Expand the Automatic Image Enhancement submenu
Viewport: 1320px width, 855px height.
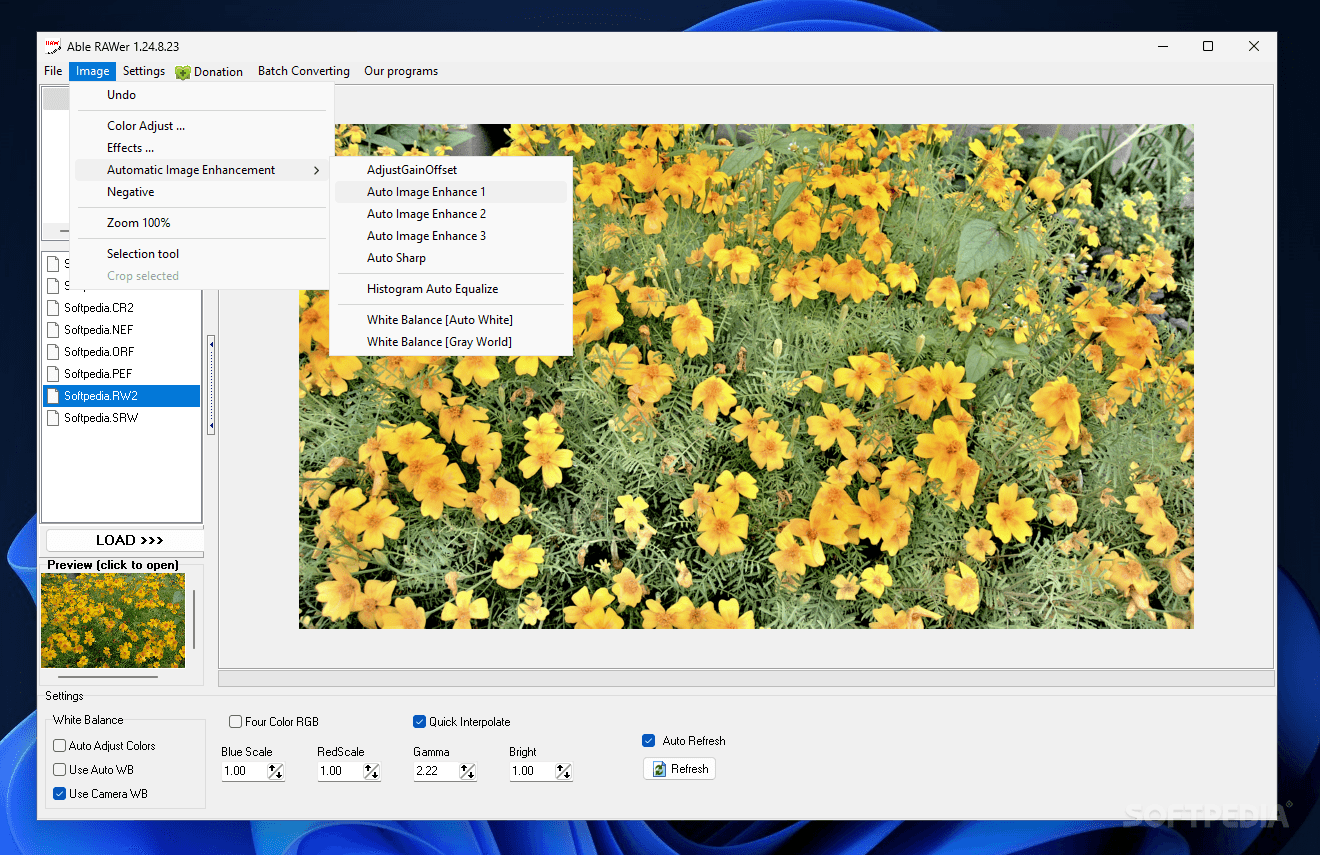point(202,170)
